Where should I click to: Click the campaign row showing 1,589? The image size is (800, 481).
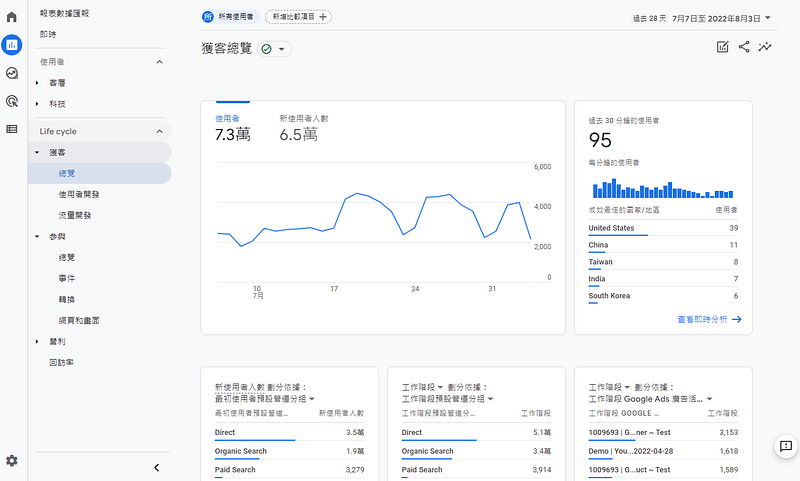tap(663, 470)
